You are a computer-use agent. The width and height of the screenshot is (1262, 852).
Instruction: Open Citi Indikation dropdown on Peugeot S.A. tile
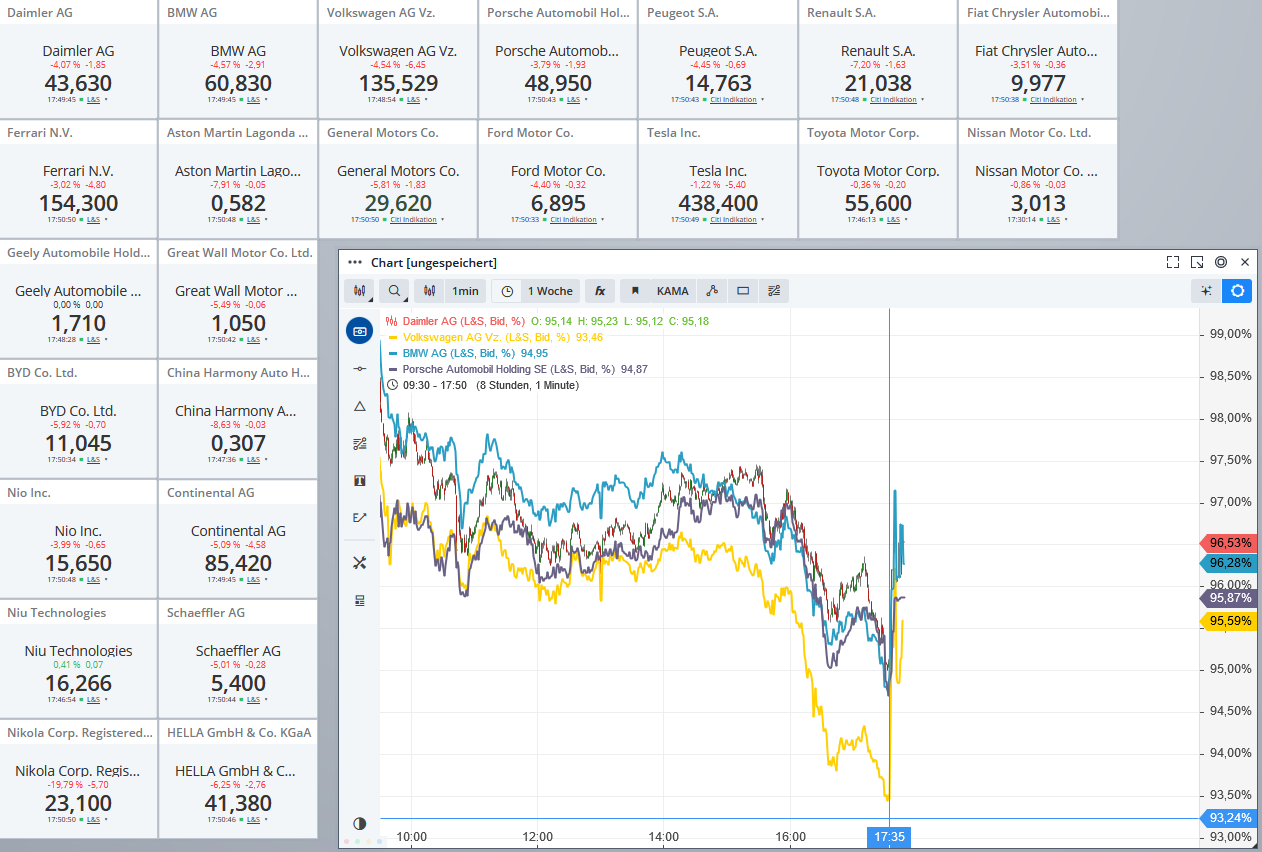tap(762, 100)
